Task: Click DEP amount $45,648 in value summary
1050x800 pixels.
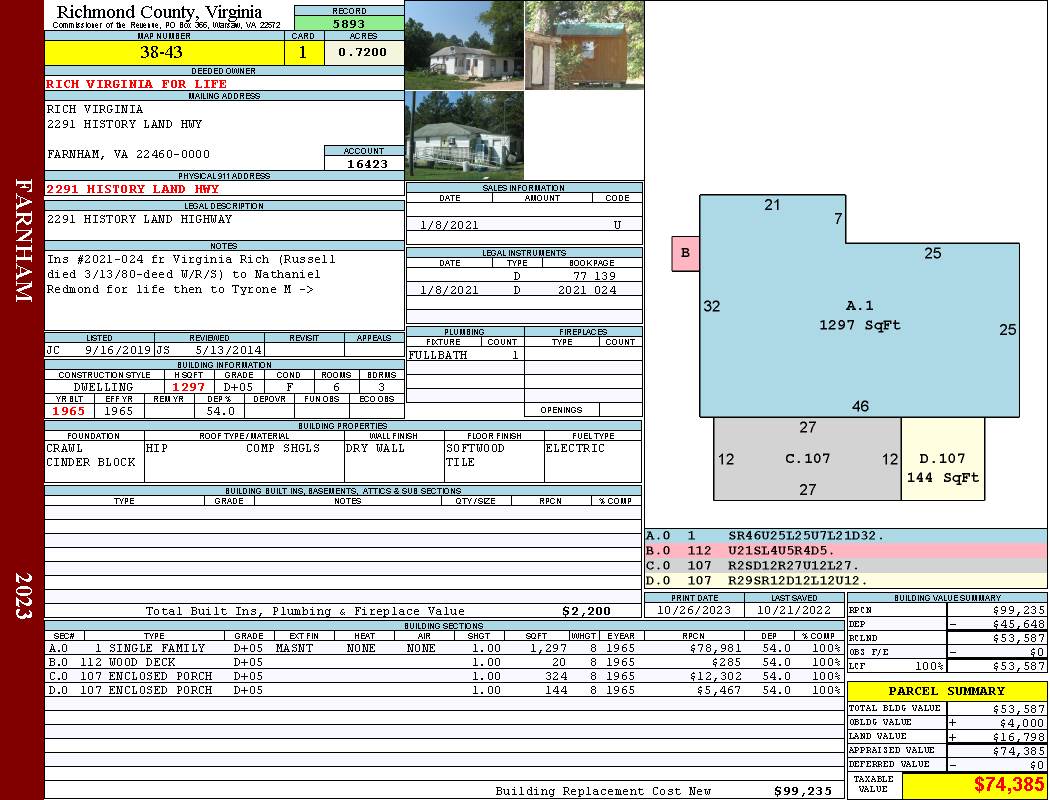Action: pyautogui.click(x=1019, y=624)
